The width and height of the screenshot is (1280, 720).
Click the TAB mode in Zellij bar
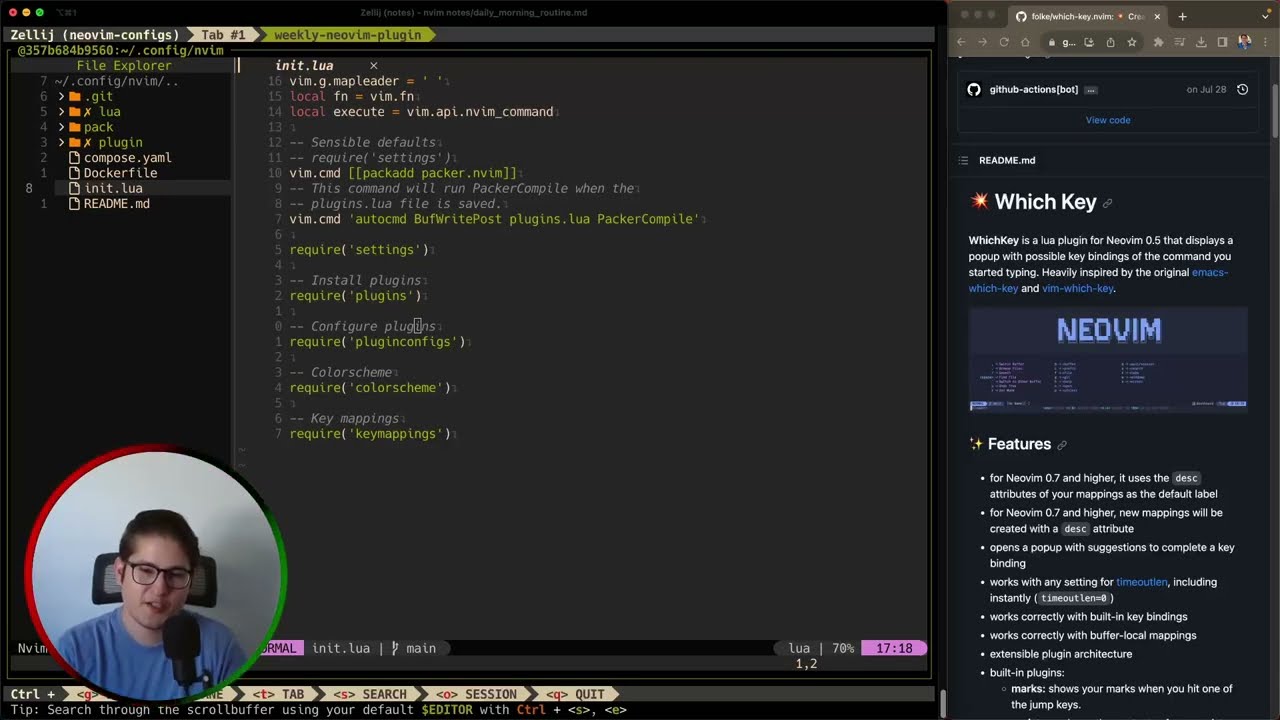coord(278,694)
